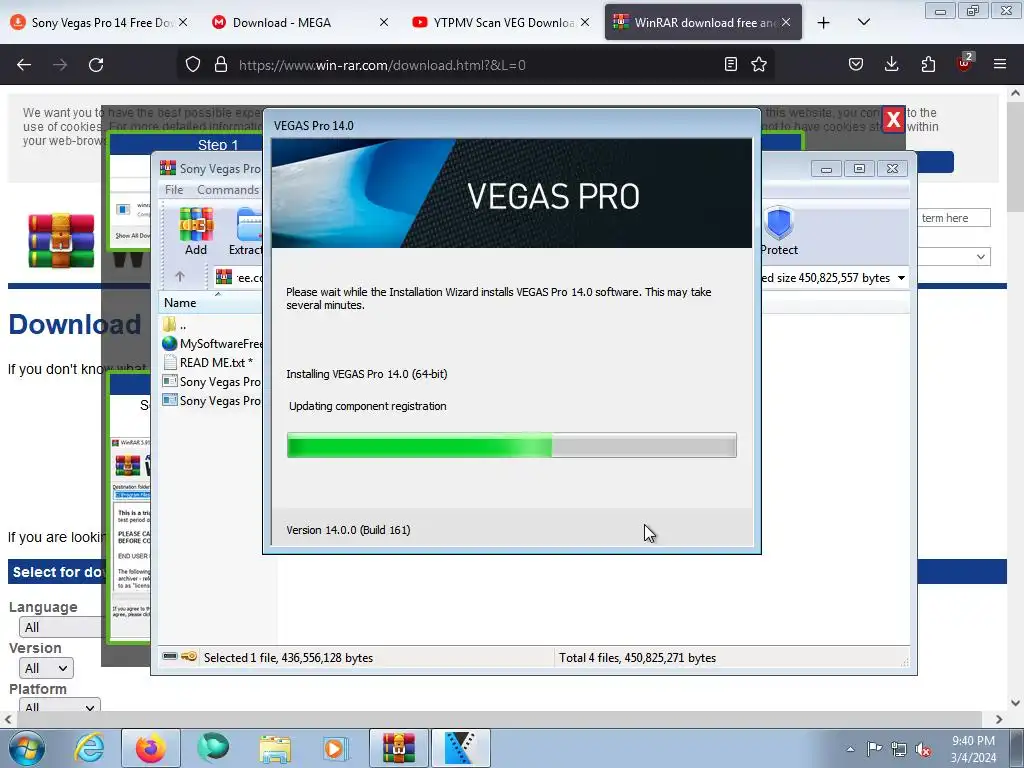Click the Add icon in WinRAR toolbar

click(x=196, y=231)
